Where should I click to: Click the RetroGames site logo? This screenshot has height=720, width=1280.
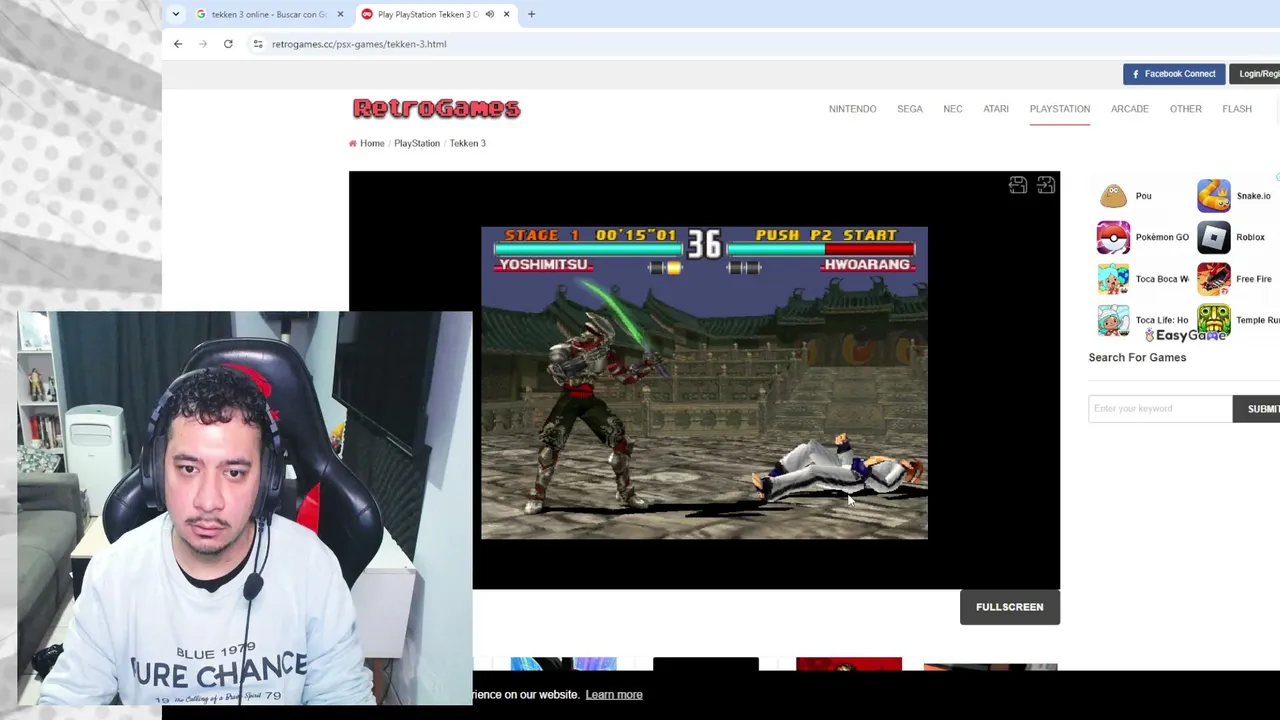[436, 108]
